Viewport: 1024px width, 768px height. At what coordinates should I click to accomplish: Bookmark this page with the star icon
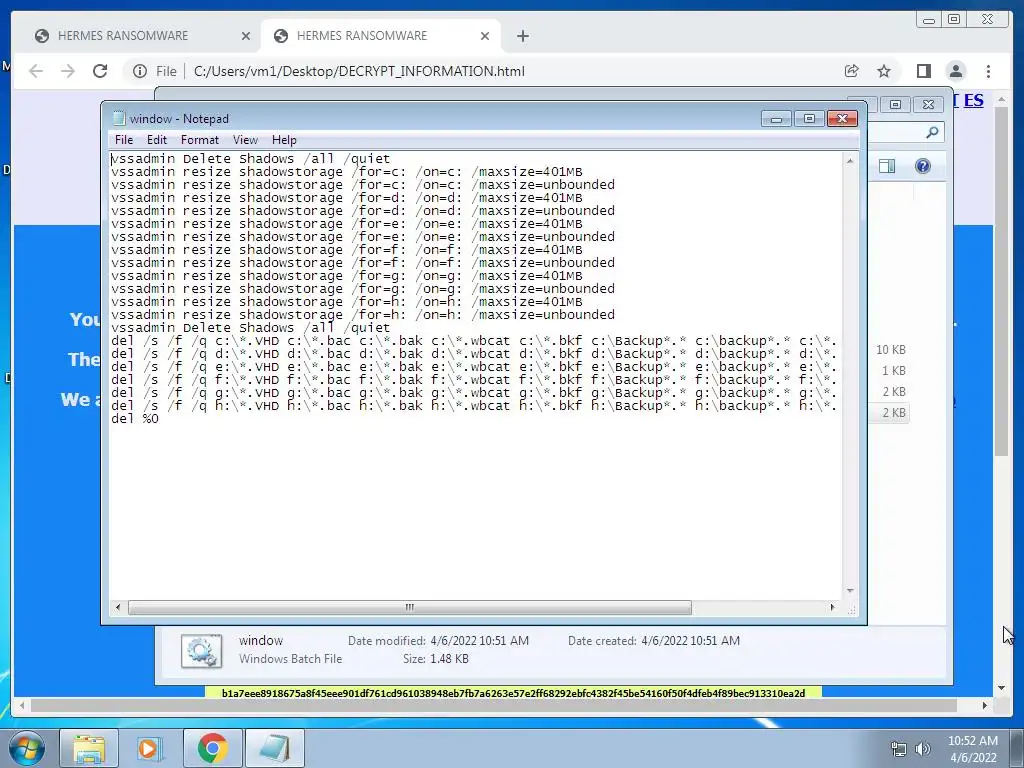(x=884, y=71)
